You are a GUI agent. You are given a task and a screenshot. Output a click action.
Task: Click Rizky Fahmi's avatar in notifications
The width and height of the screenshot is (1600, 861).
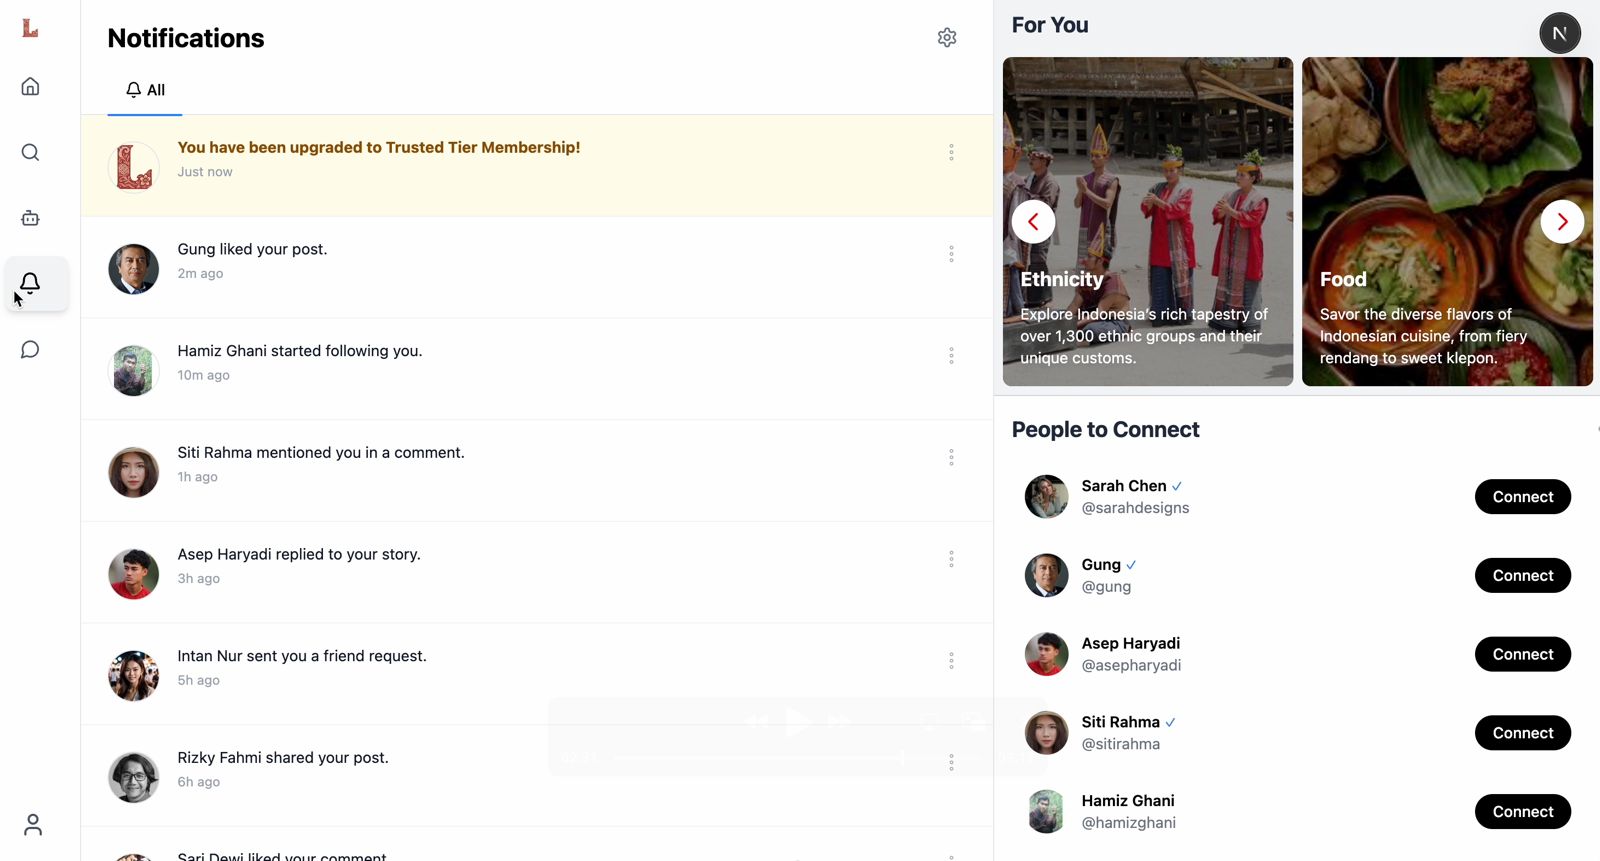tap(133, 778)
